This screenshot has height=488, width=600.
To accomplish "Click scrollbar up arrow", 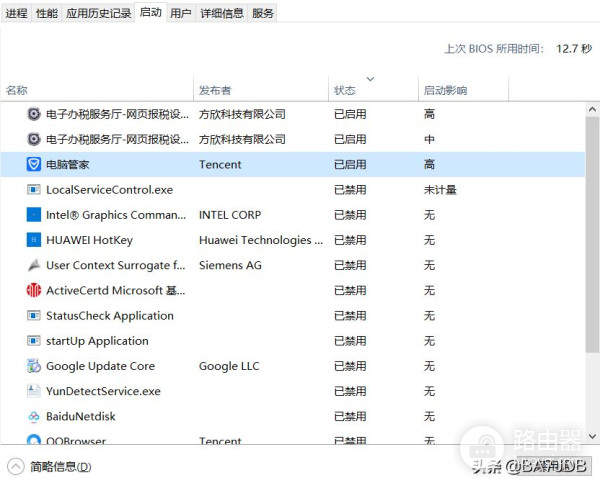I will (x=592, y=109).
